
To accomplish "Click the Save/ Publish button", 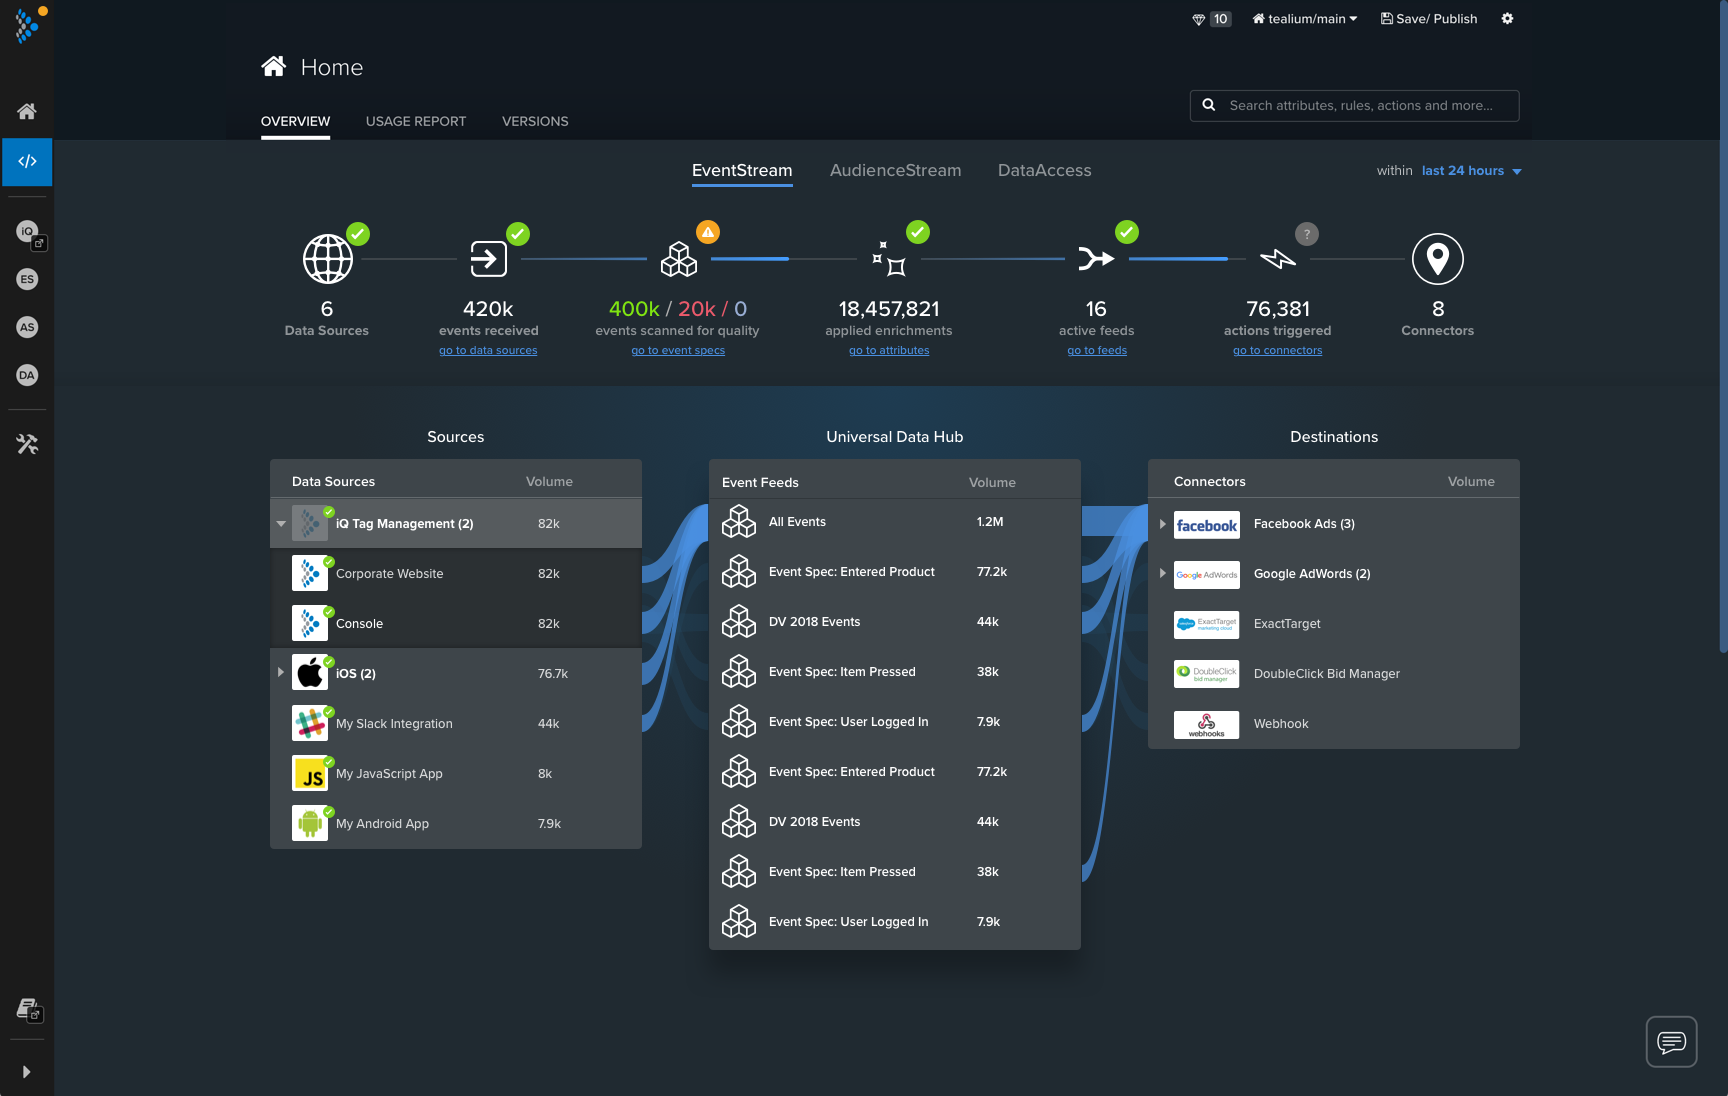I will [1428, 18].
